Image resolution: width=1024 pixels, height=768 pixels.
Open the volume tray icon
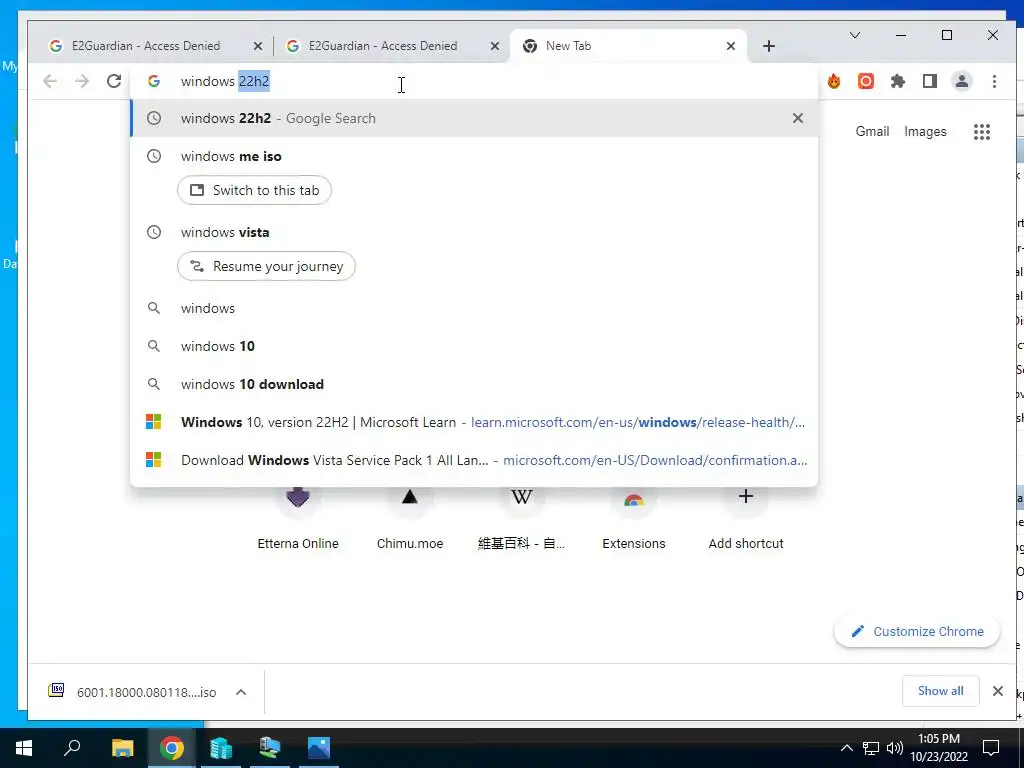[895, 748]
